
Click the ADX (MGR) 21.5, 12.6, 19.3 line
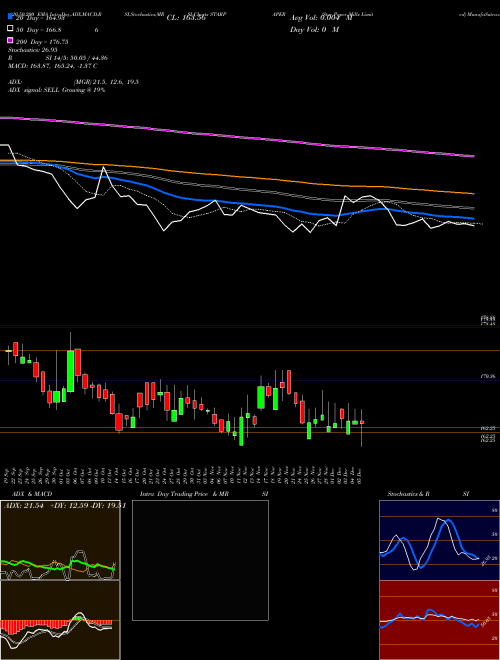pos(74,82)
